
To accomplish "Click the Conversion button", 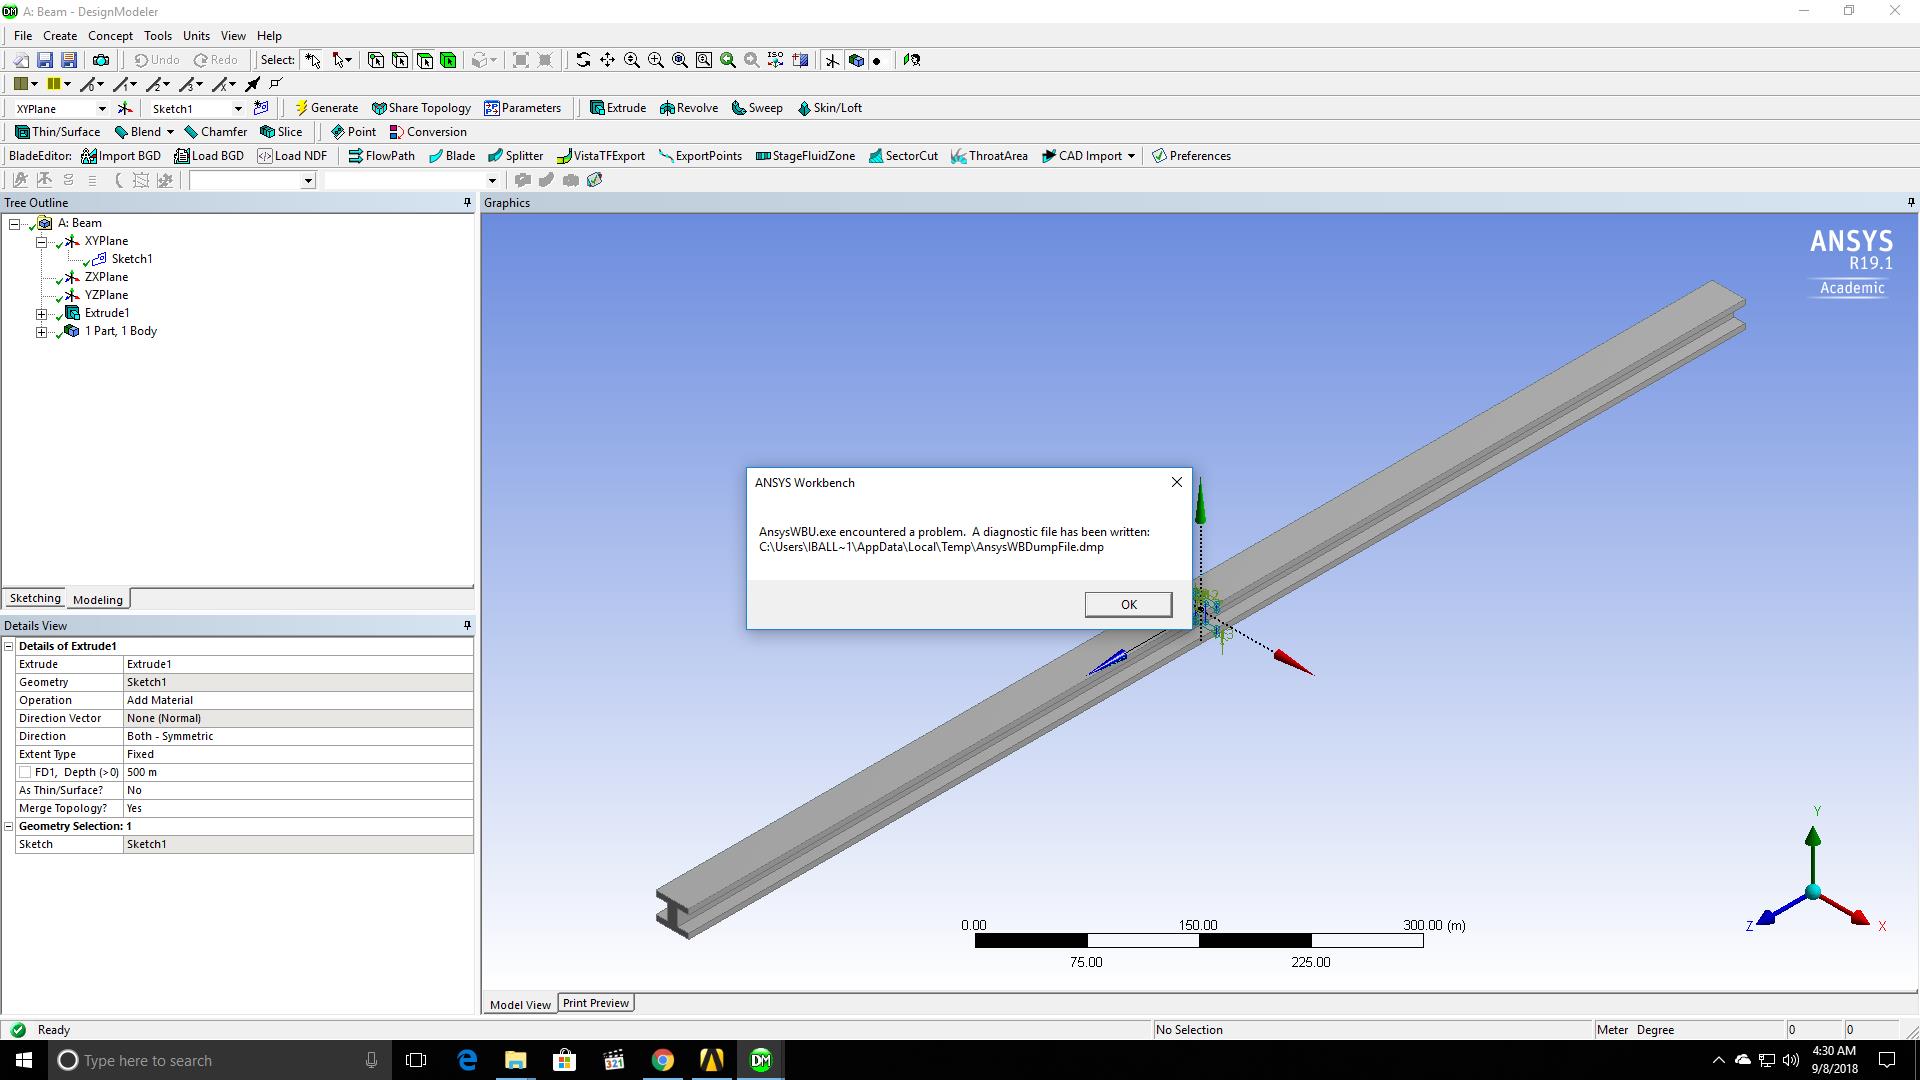I will click(428, 132).
